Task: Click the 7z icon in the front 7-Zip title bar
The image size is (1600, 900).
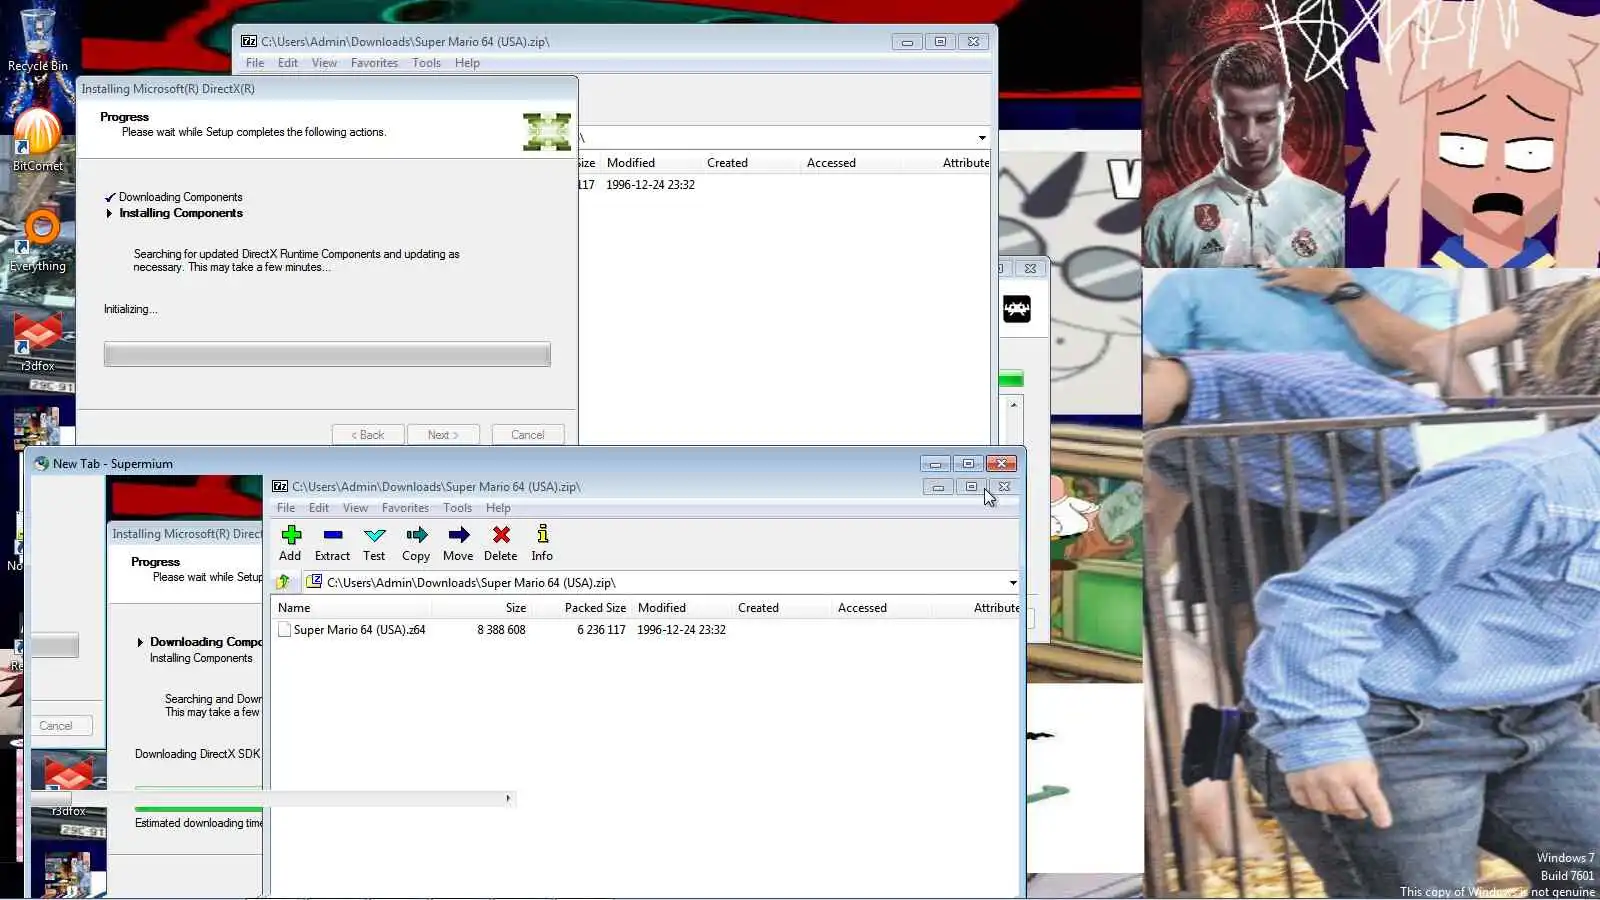Action: pyautogui.click(x=280, y=487)
